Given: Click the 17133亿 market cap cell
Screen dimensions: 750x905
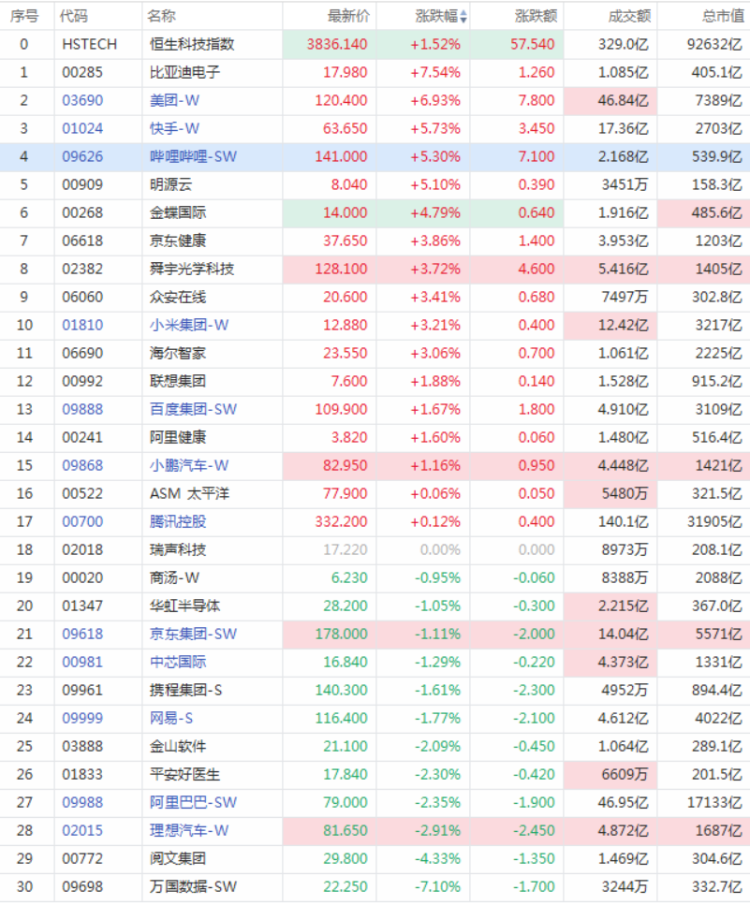Looking at the screenshot, I should 715,803.
